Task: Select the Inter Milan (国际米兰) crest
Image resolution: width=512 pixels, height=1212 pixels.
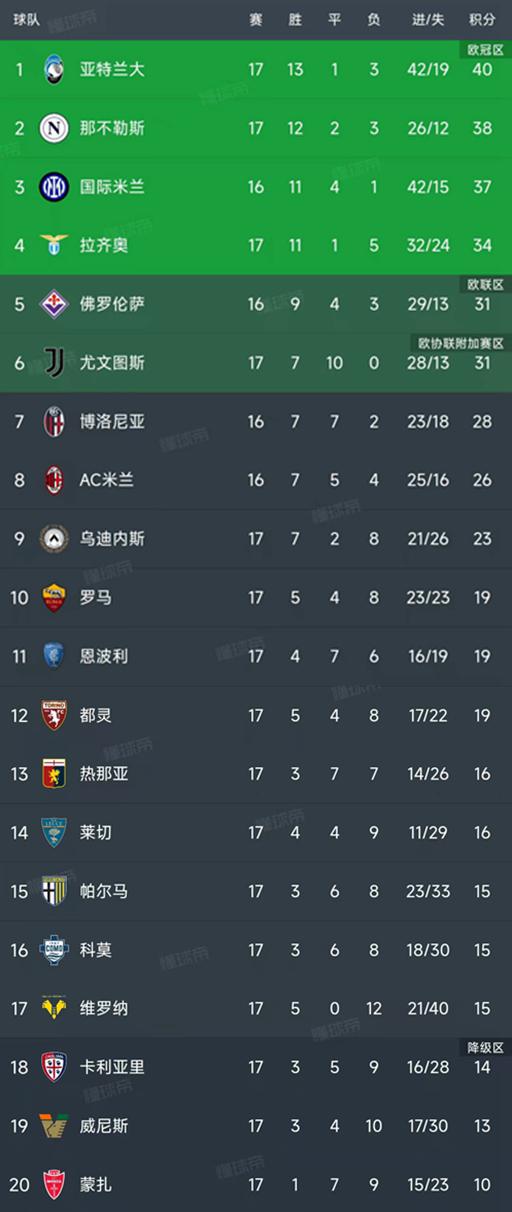Action: click(x=53, y=187)
